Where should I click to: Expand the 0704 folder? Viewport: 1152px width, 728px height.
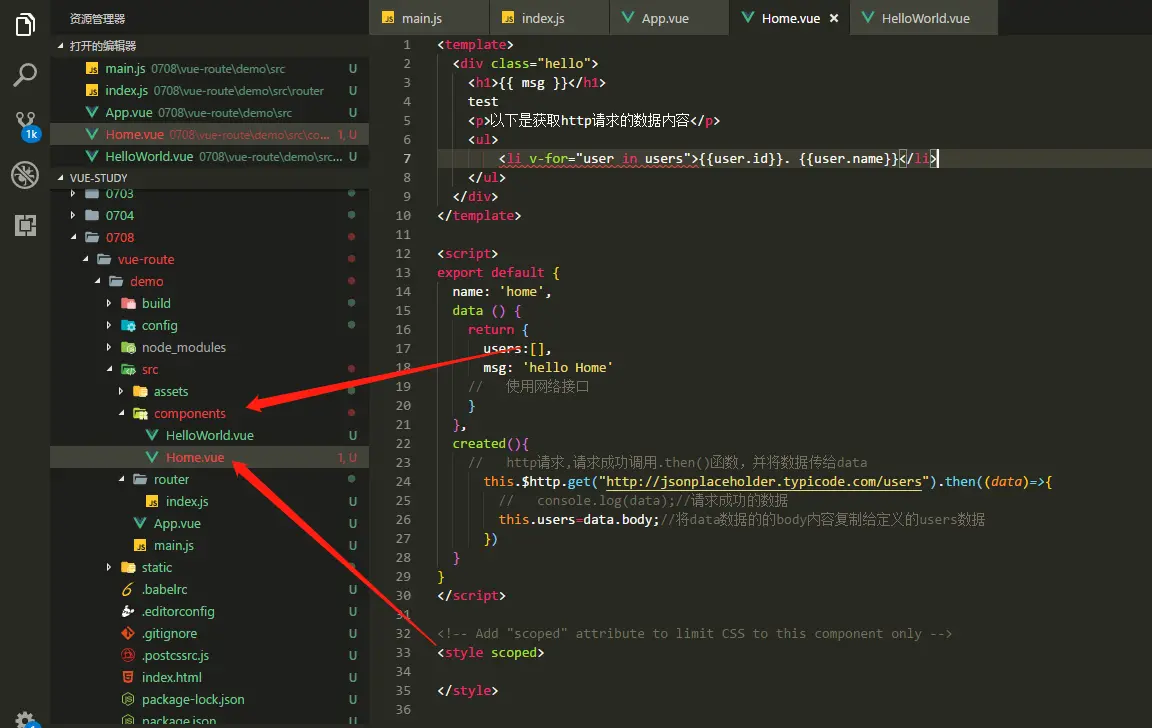[x=209, y=215]
